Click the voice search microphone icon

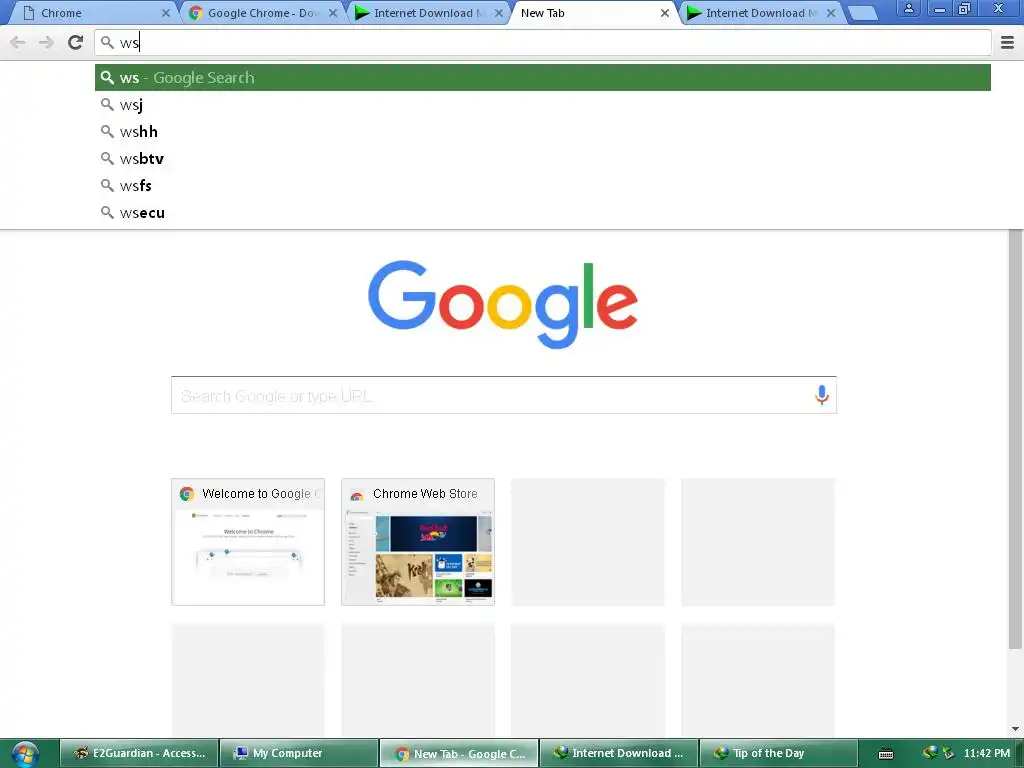pyautogui.click(x=822, y=394)
